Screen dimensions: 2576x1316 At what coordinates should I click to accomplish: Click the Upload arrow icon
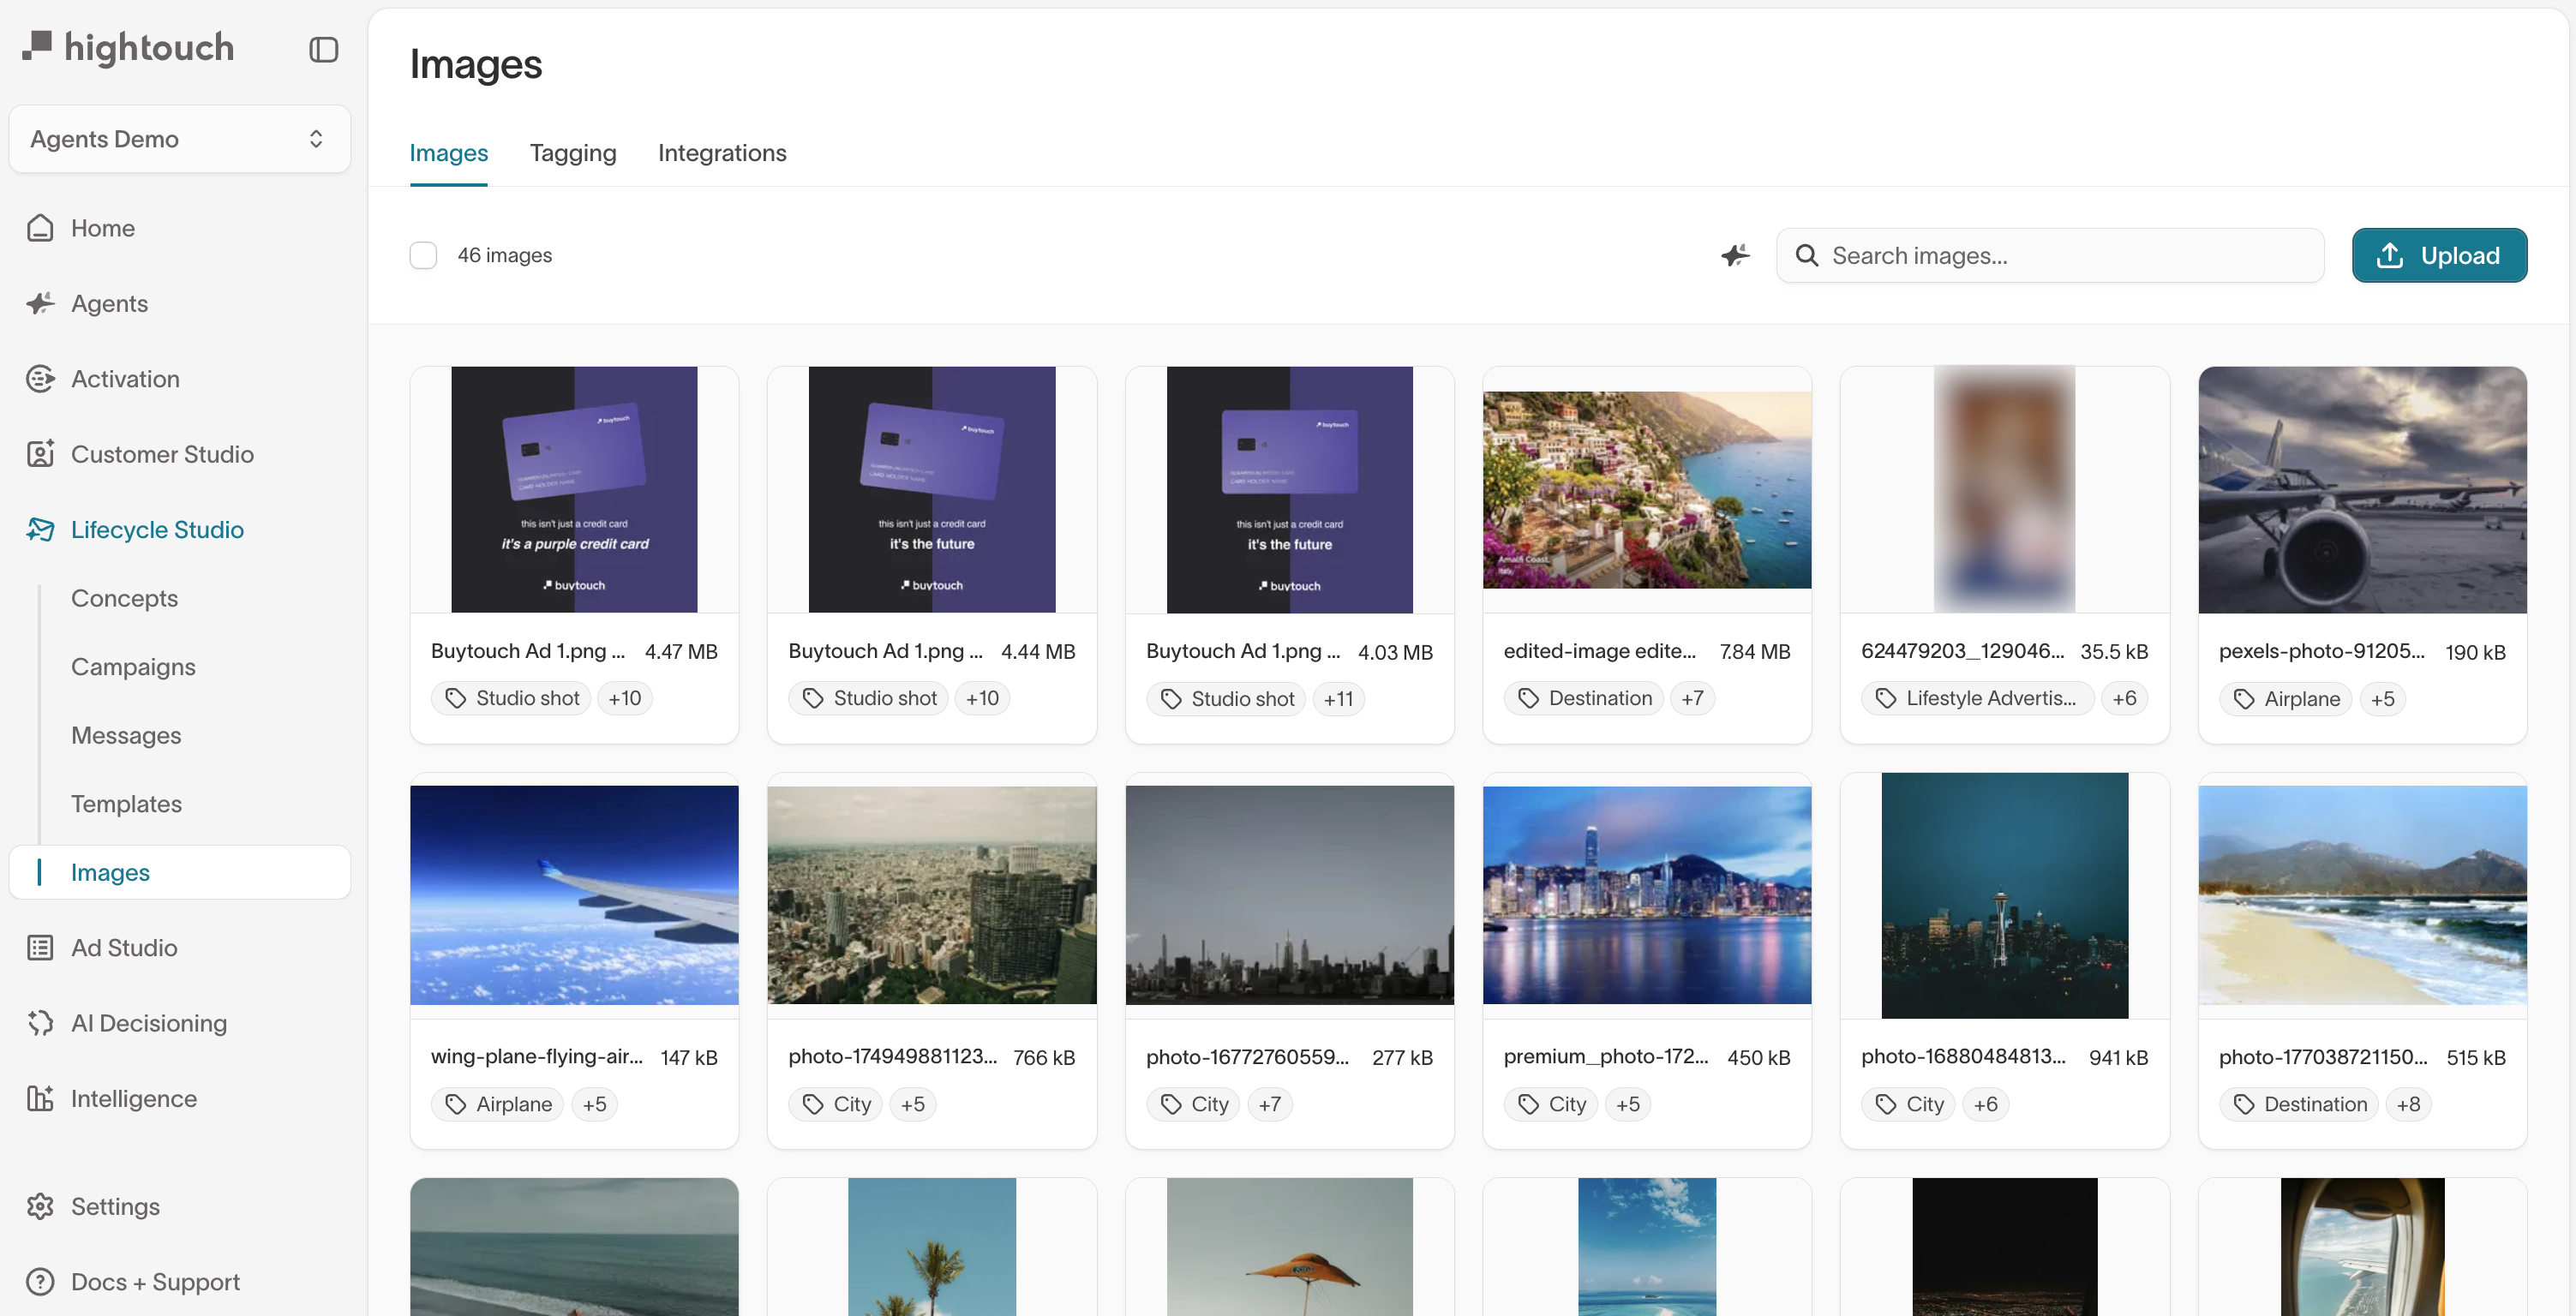pyautogui.click(x=2389, y=255)
